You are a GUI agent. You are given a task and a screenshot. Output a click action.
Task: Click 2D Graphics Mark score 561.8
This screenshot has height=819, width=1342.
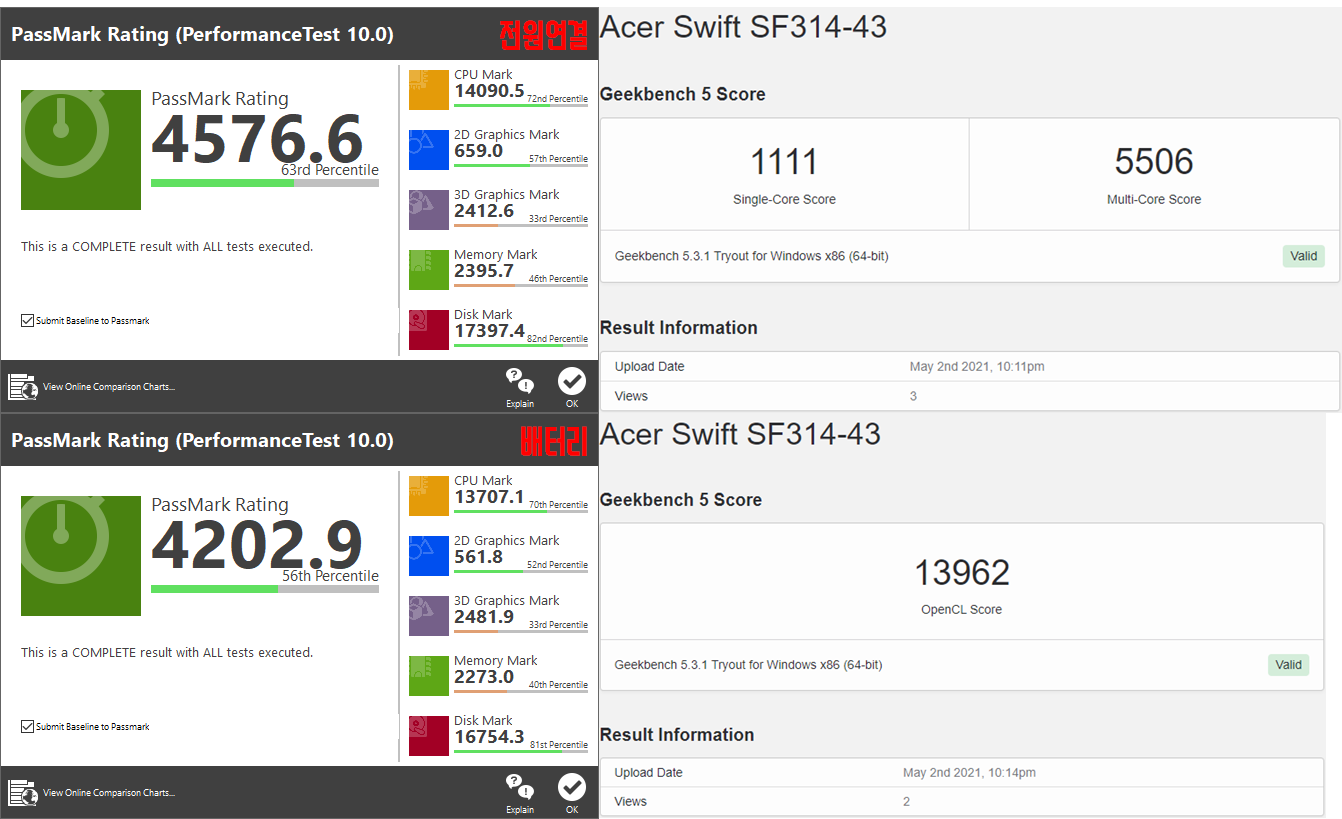coord(479,557)
